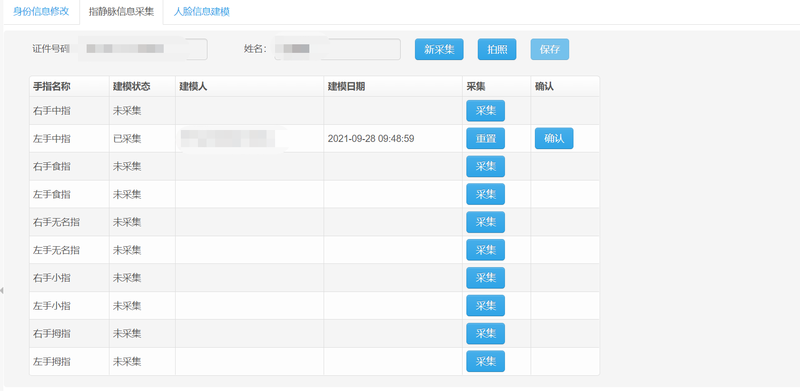Click 未采集 status in 左手拇指 row
Image resolution: width=800 pixels, height=391 pixels.
142,361
